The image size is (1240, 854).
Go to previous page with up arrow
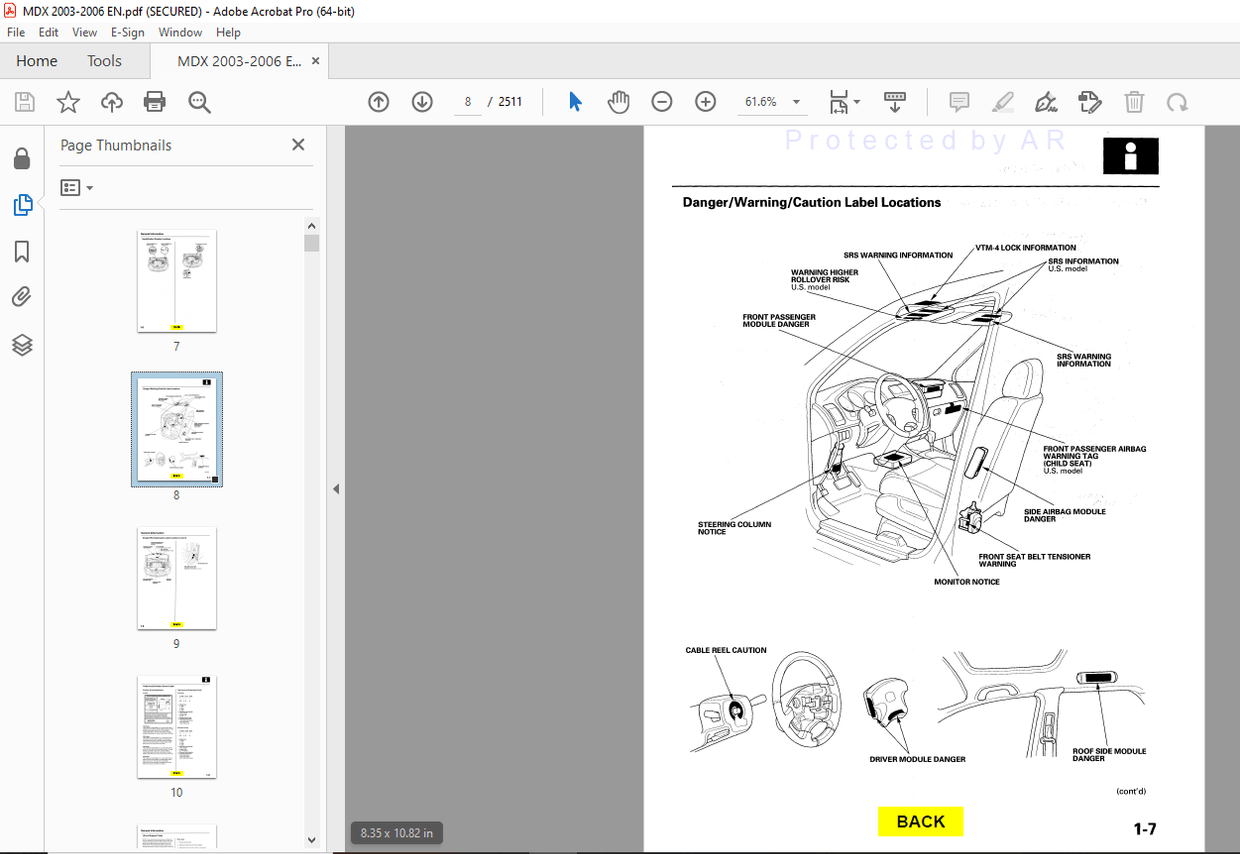[x=378, y=102]
